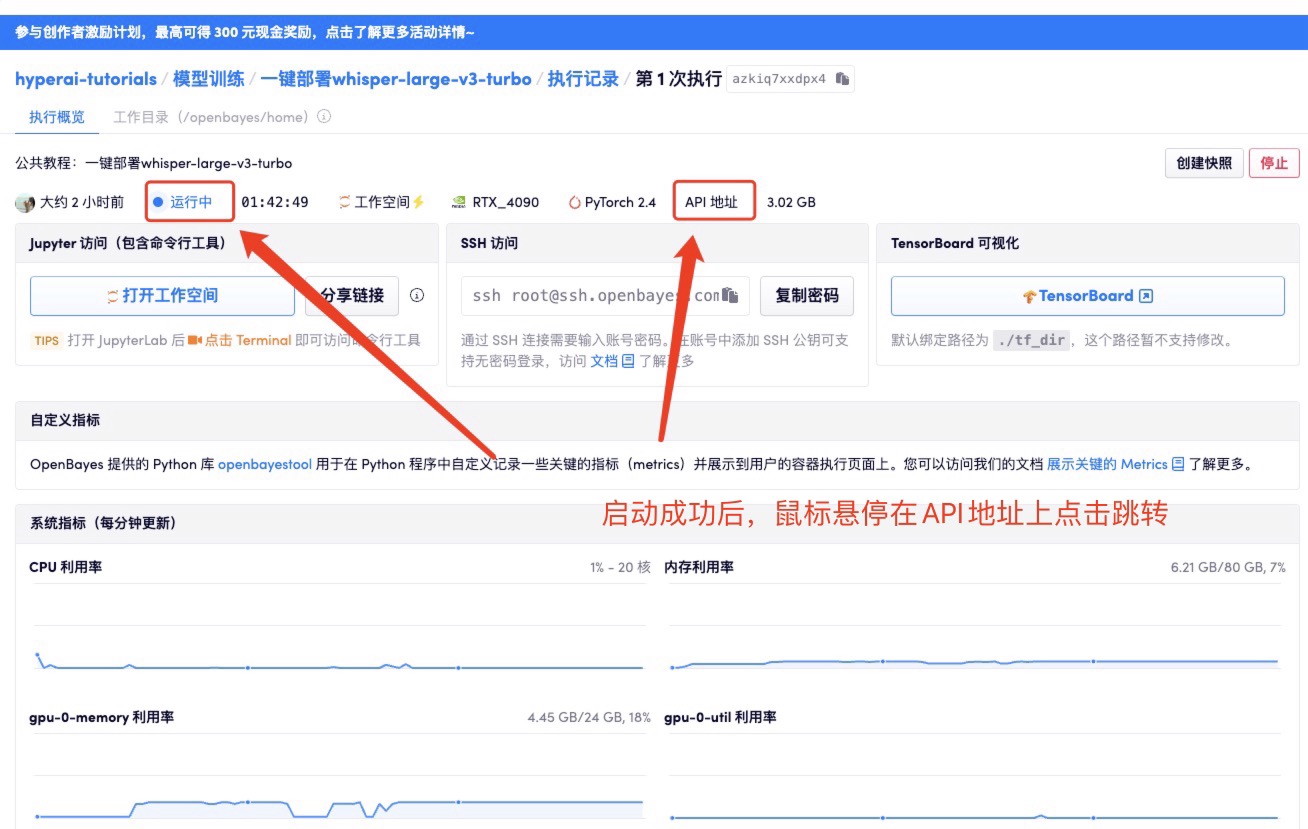The image size is (1308, 829).
Task: Open the openbayestool library link
Action: (x=265, y=464)
